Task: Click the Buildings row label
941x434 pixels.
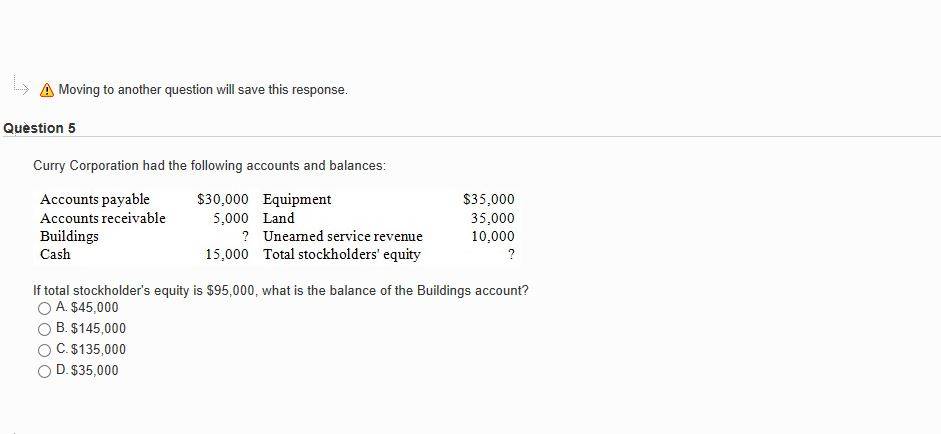Action: point(69,237)
